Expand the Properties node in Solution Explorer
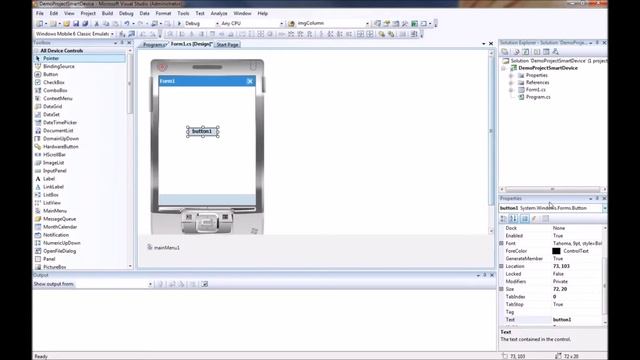Image resolution: width=640 pixels, height=360 pixels. point(511,76)
